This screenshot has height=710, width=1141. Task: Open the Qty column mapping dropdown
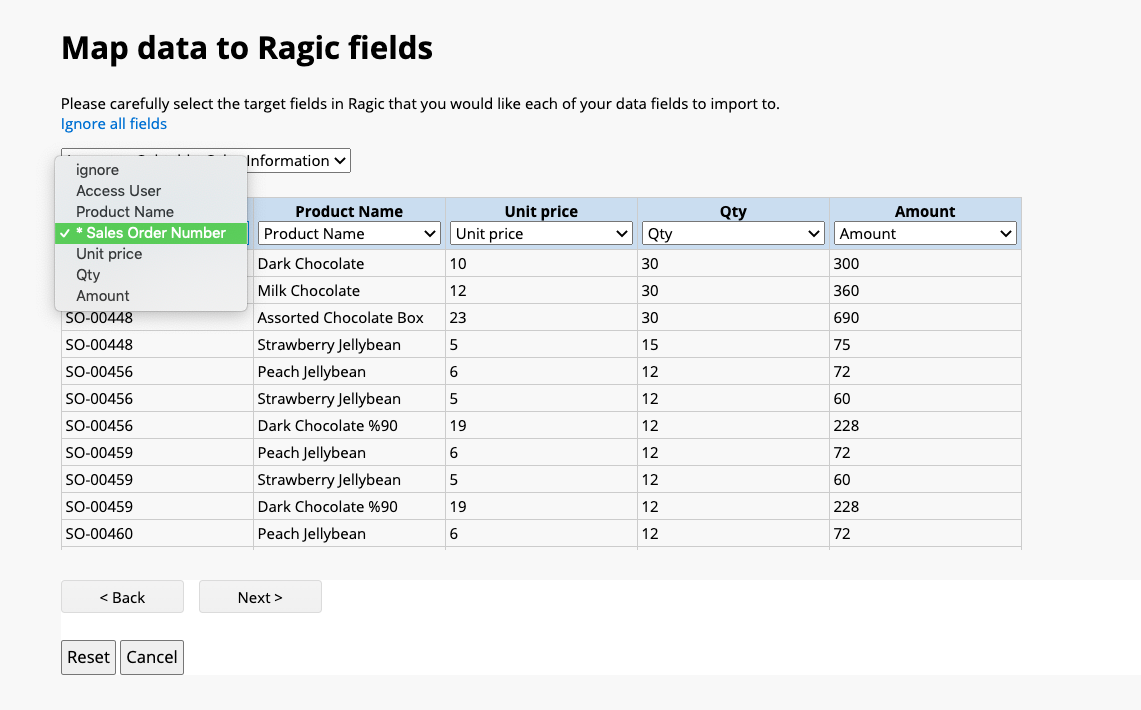tap(734, 234)
